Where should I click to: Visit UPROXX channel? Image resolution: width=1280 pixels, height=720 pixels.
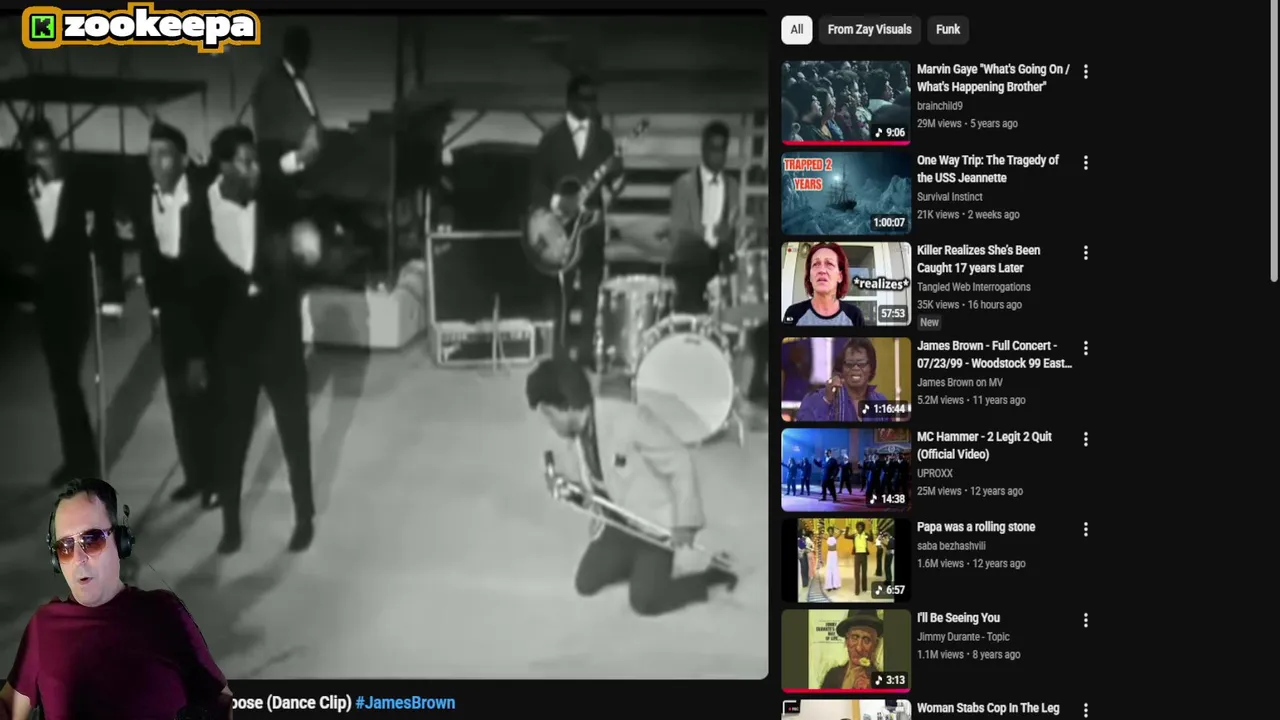tap(935, 473)
